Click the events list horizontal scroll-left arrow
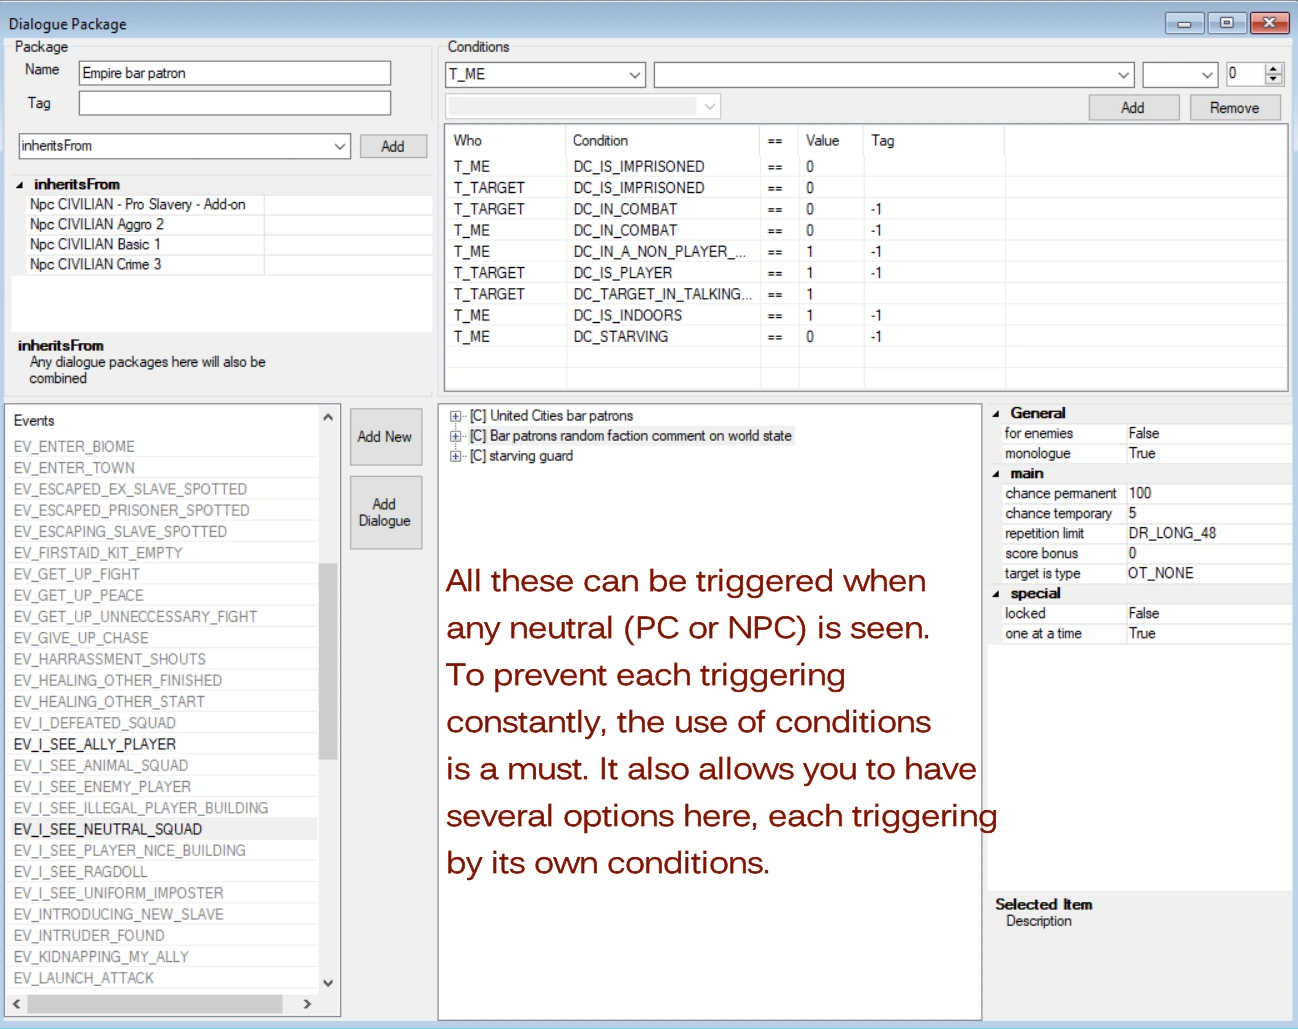This screenshot has height=1029, width=1298. (x=17, y=1003)
